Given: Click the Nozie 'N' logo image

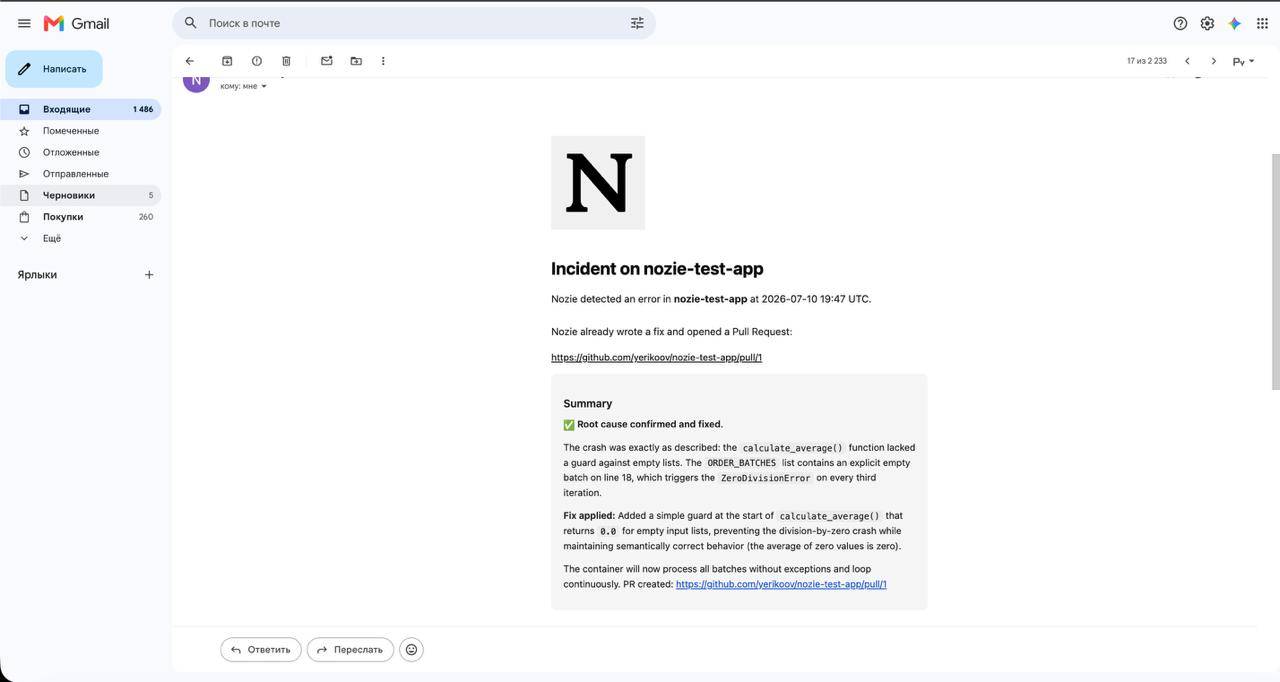Looking at the screenshot, I should coord(598,183).
